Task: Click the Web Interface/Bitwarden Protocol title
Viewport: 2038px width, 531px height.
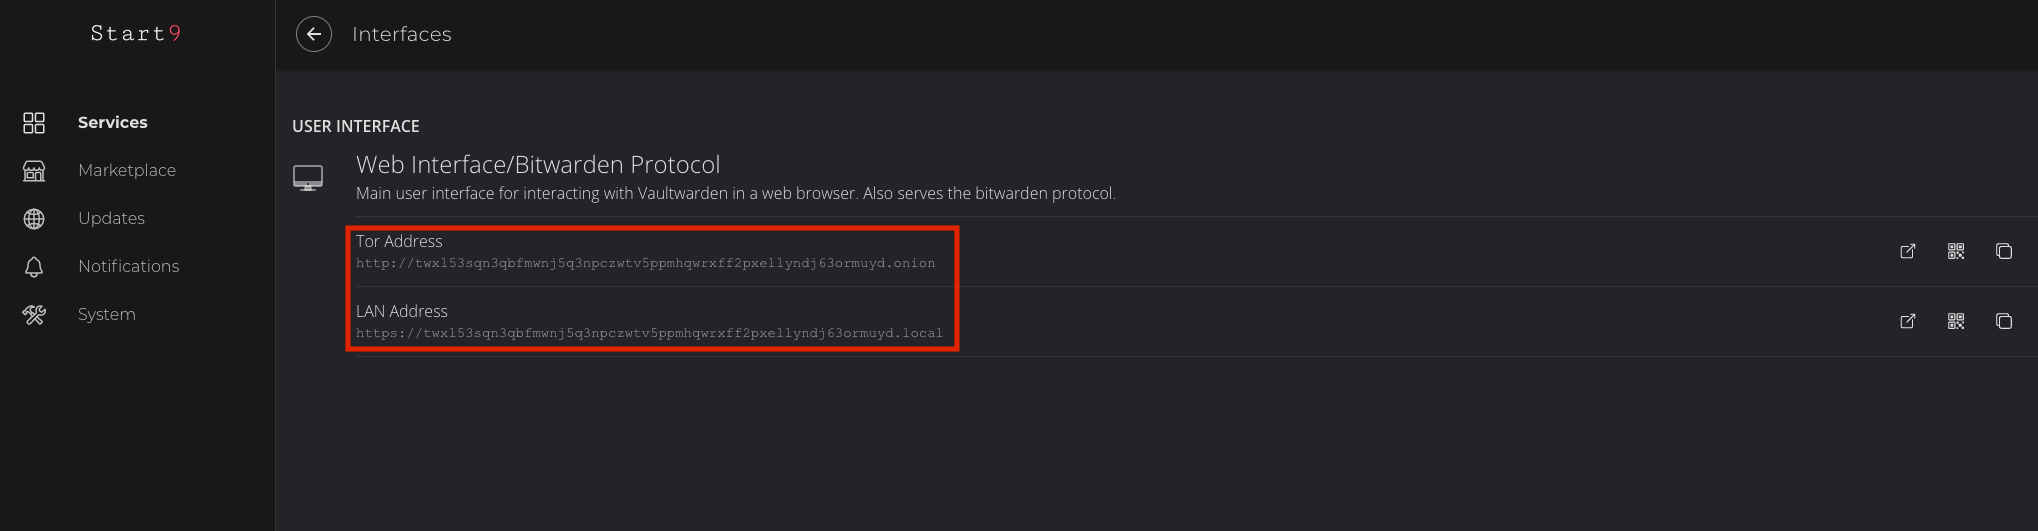Action: (538, 165)
